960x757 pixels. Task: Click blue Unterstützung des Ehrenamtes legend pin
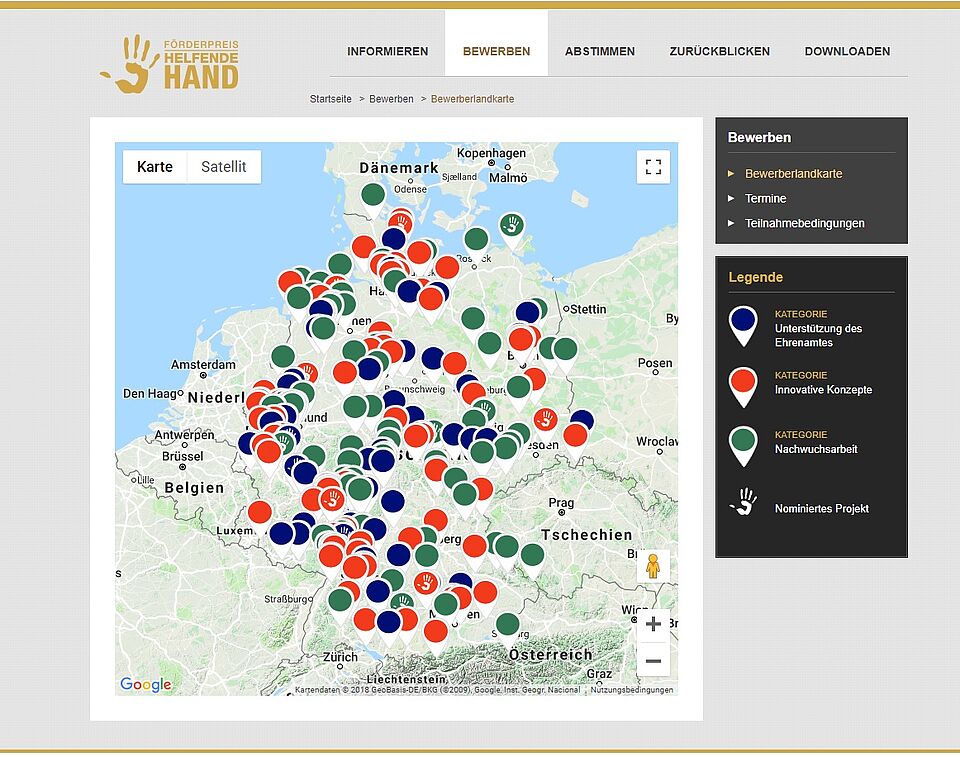click(x=743, y=324)
